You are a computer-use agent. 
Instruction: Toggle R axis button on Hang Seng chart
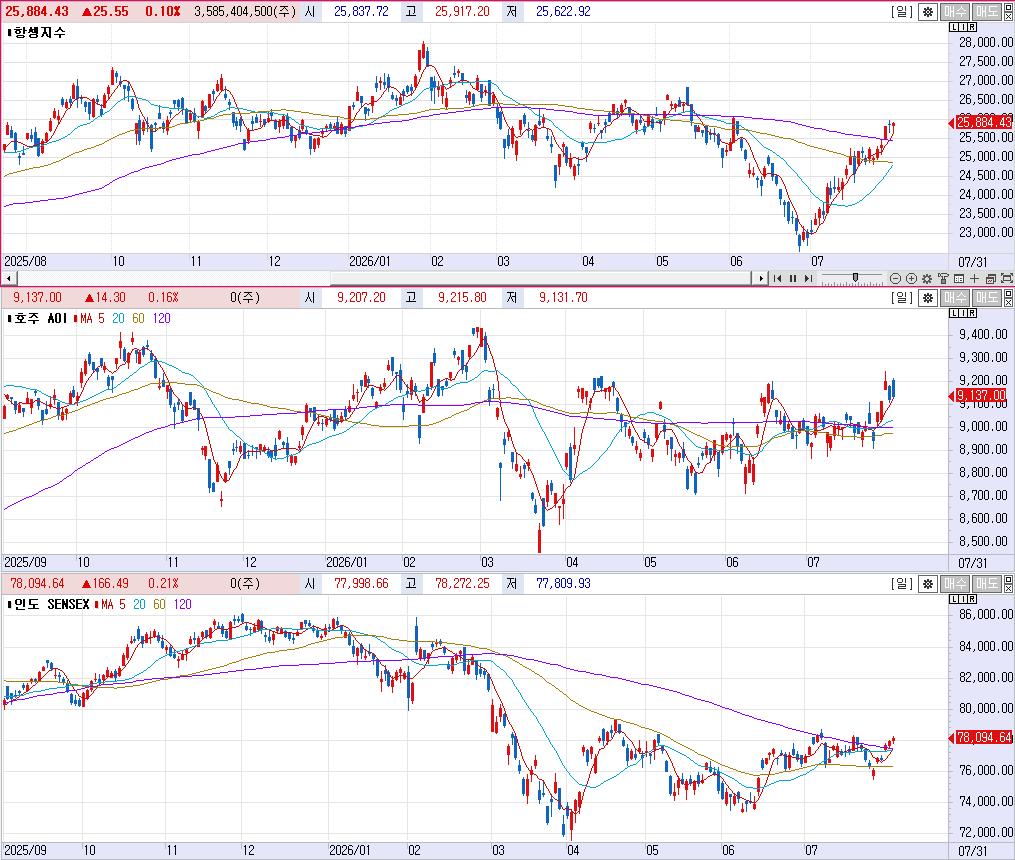972,27
